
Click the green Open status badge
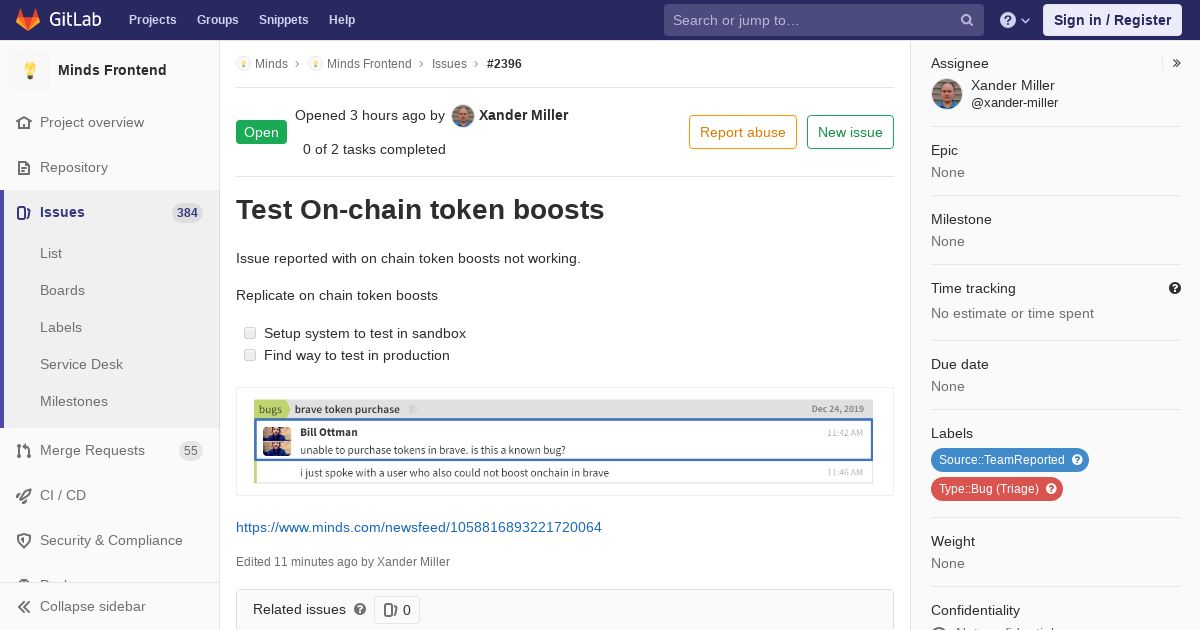(x=261, y=132)
